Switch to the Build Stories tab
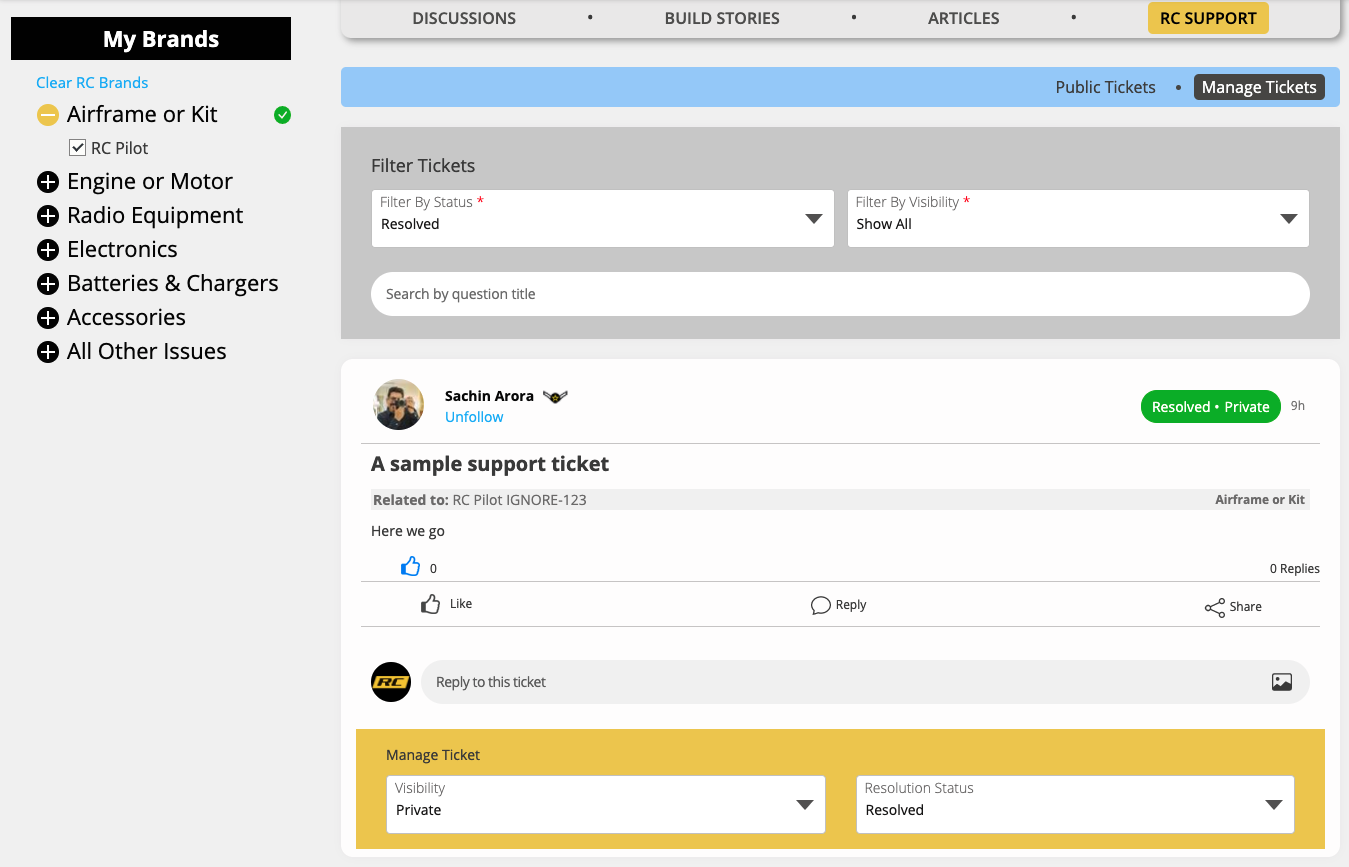The height and width of the screenshot is (867, 1349). pos(721,18)
